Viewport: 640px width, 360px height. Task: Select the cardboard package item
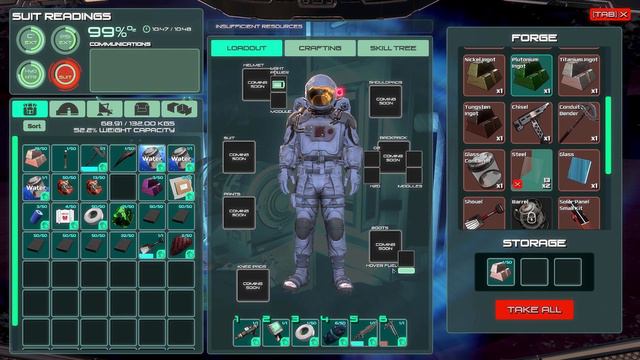pos(181,187)
